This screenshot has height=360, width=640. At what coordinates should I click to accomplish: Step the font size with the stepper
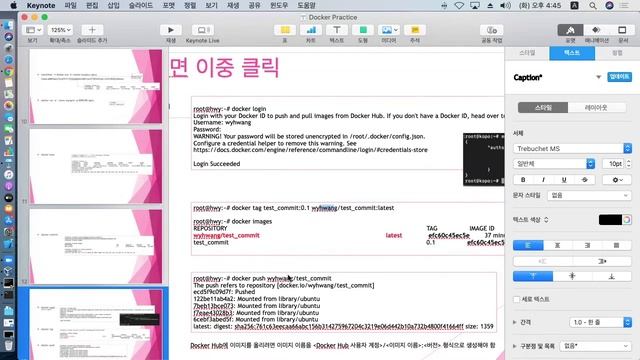point(629,164)
